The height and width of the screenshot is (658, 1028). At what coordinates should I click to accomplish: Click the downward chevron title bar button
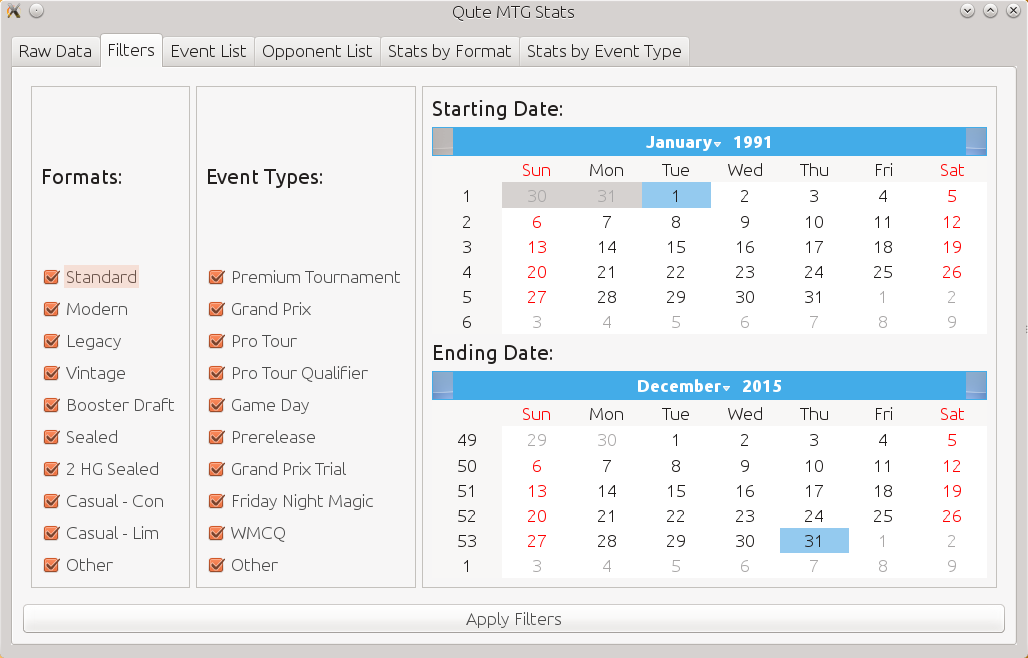[x=968, y=10]
